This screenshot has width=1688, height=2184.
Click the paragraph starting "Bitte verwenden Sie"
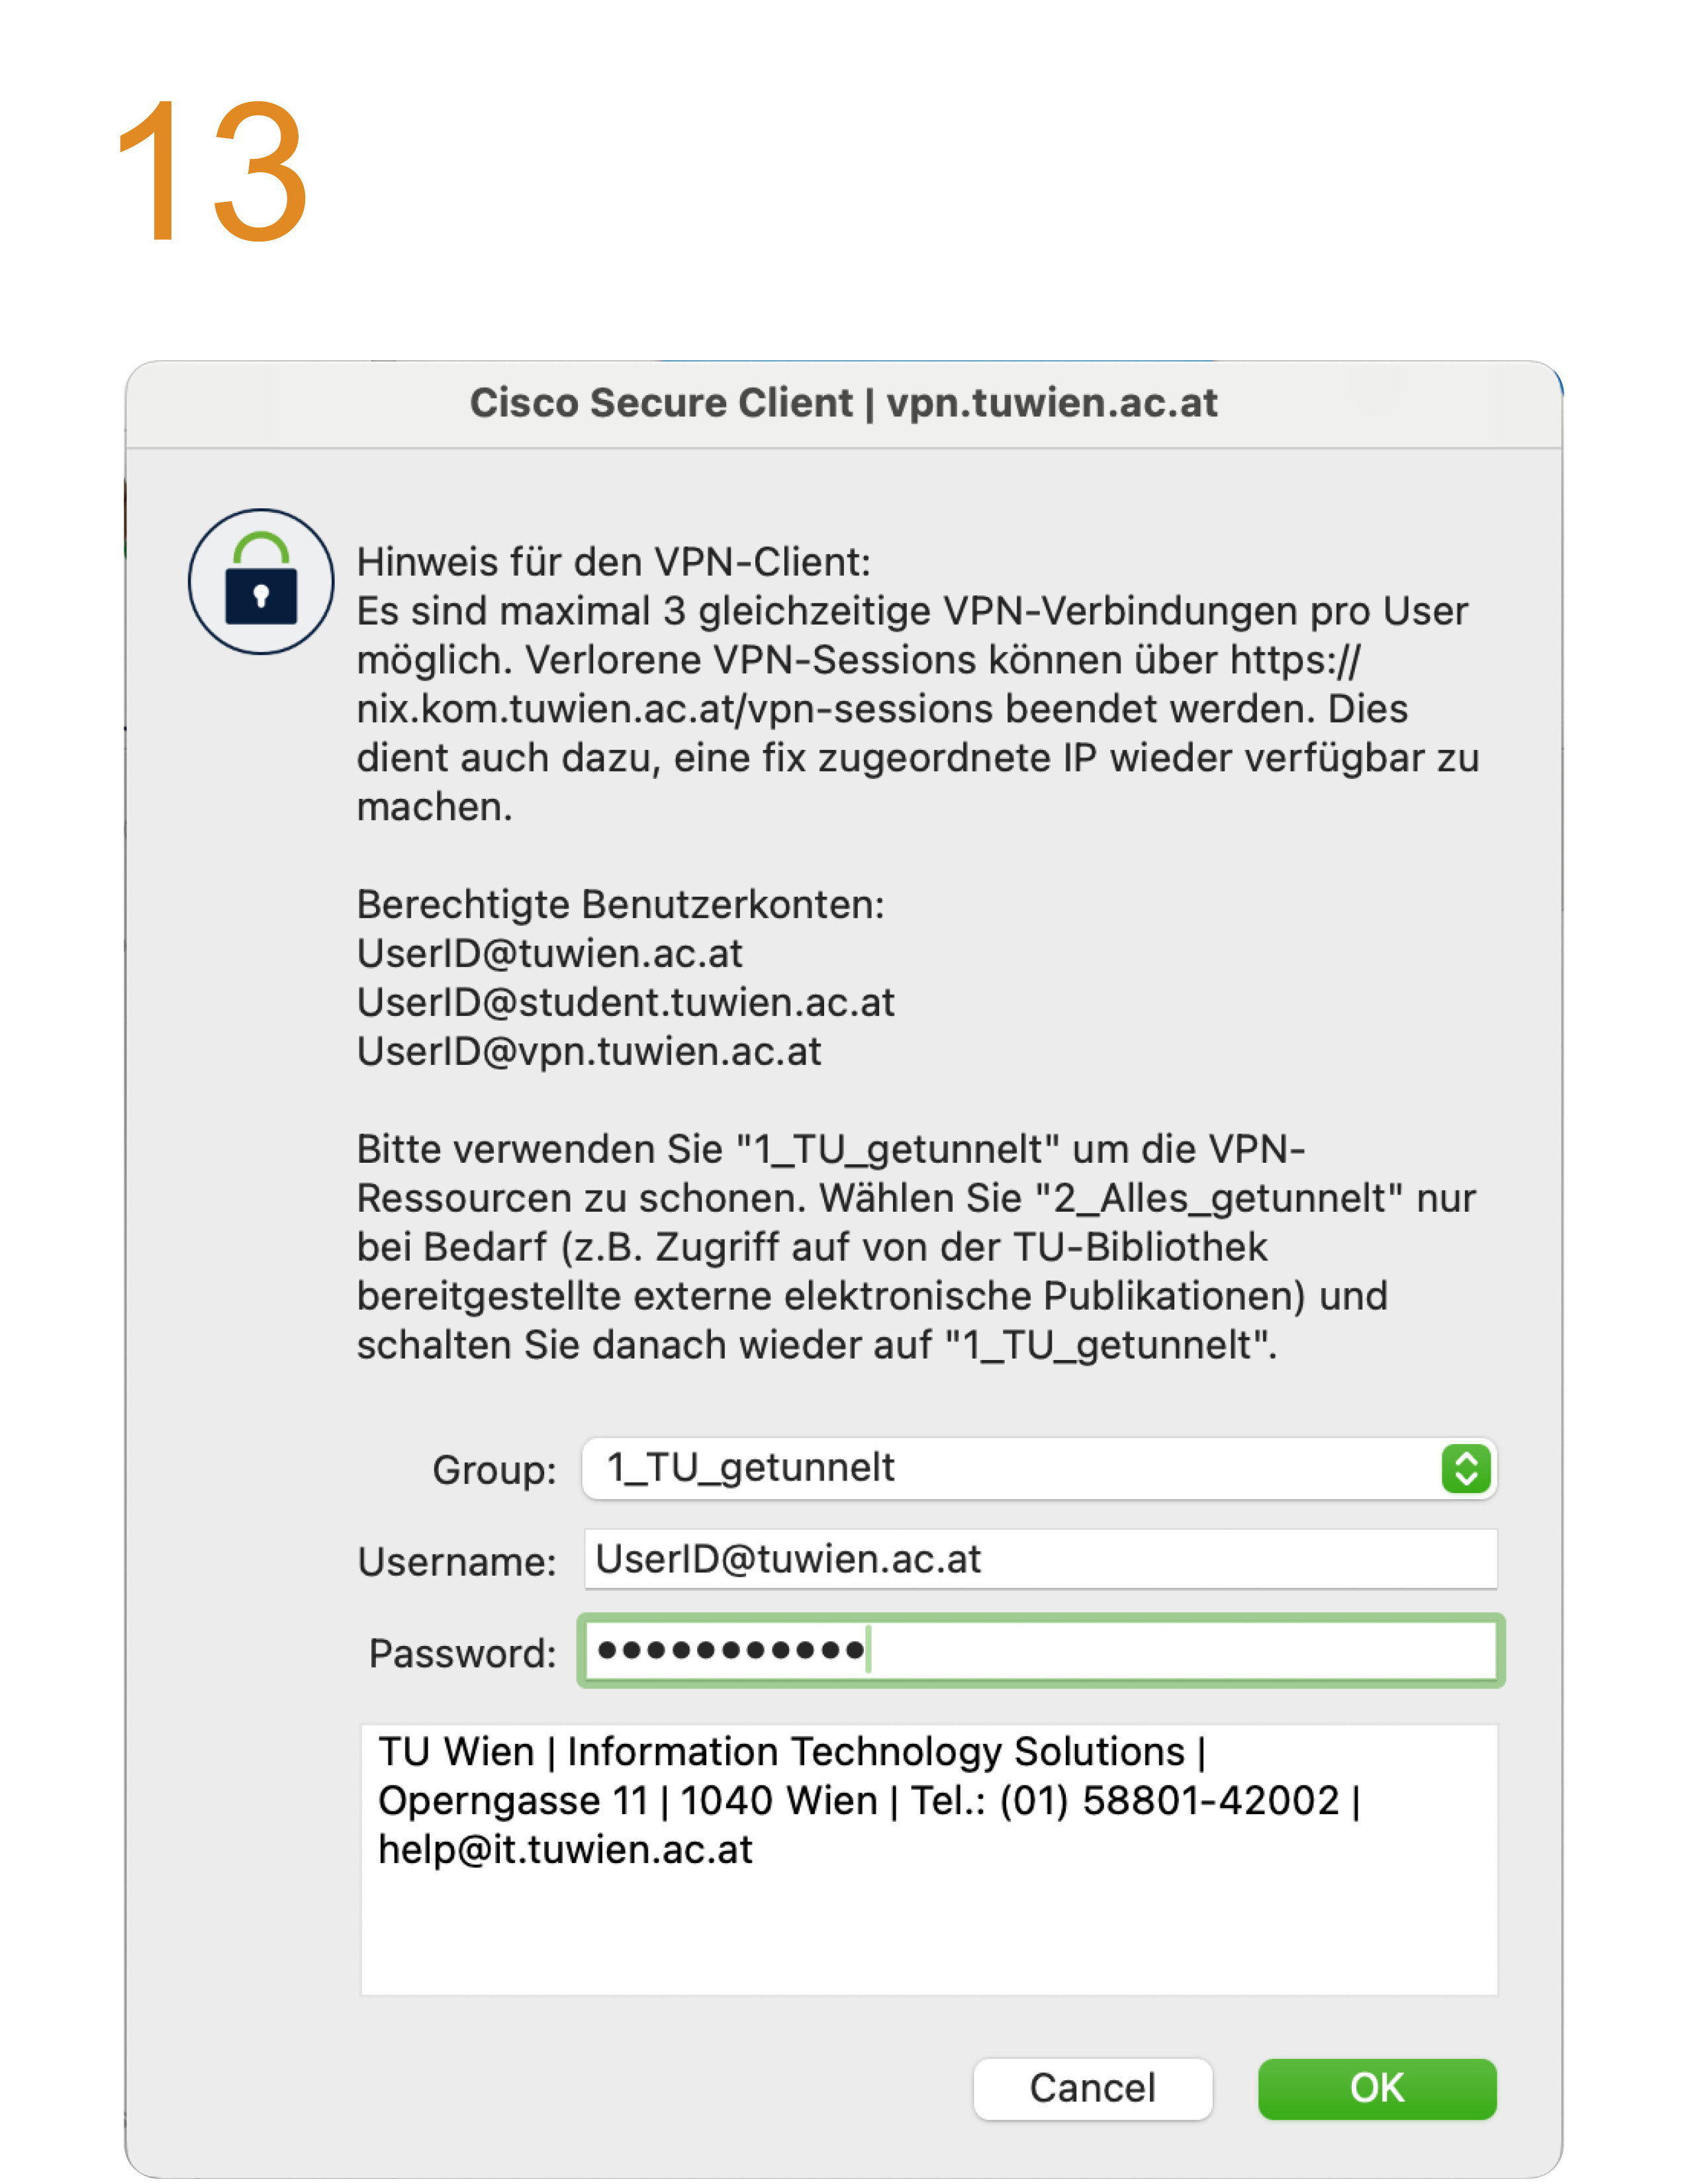[917, 1247]
